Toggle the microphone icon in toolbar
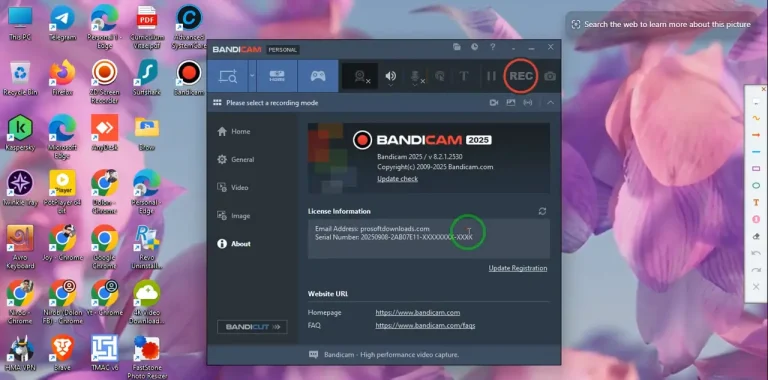The height and width of the screenshot is (380, 768). pyautogui.click(x=416, y=76)
